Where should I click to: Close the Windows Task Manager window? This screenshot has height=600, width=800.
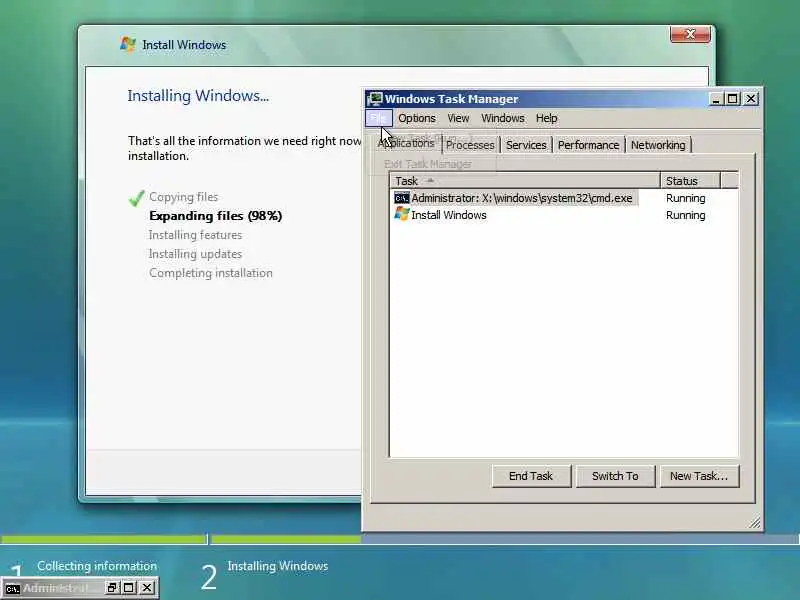point(751,98)
